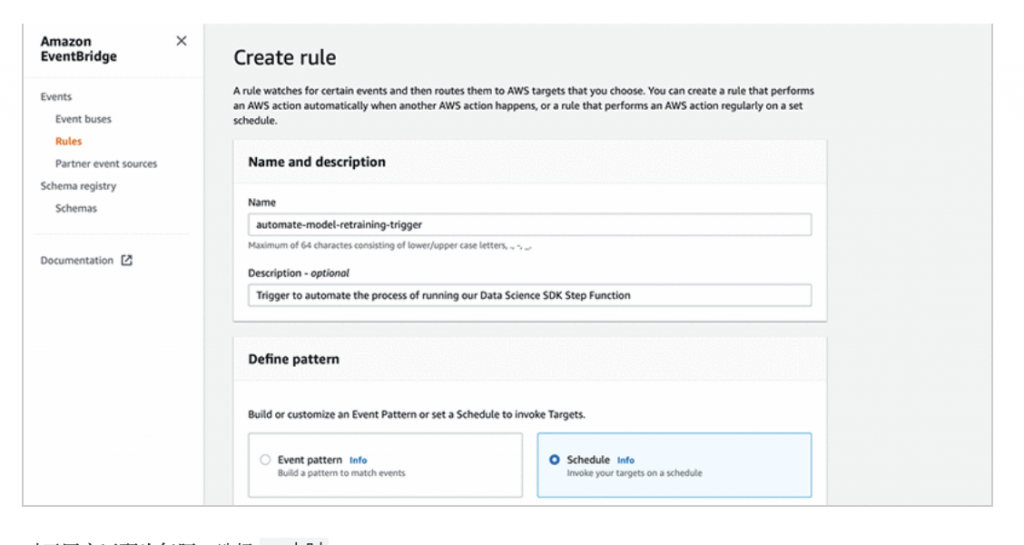Click the external link icon beside Documentation
Image resolution: width=1024 pixels, height=545 pixels.
(x=127, y=260)
